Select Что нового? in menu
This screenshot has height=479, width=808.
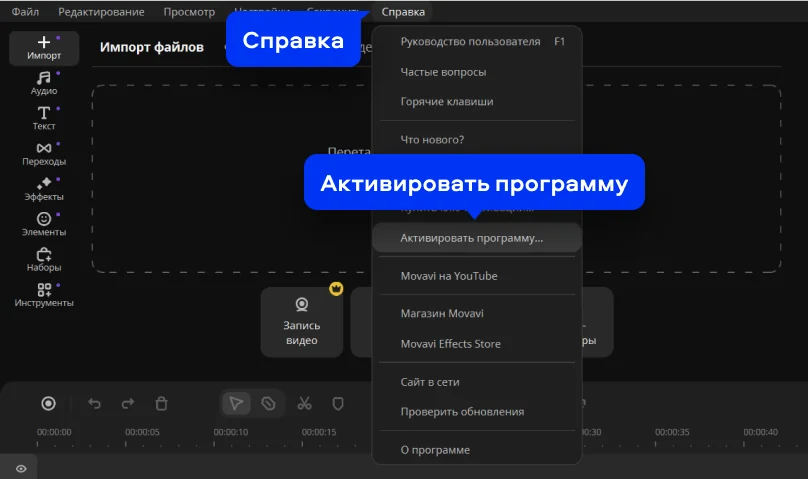pyautogui.click(x=477, y=140)
